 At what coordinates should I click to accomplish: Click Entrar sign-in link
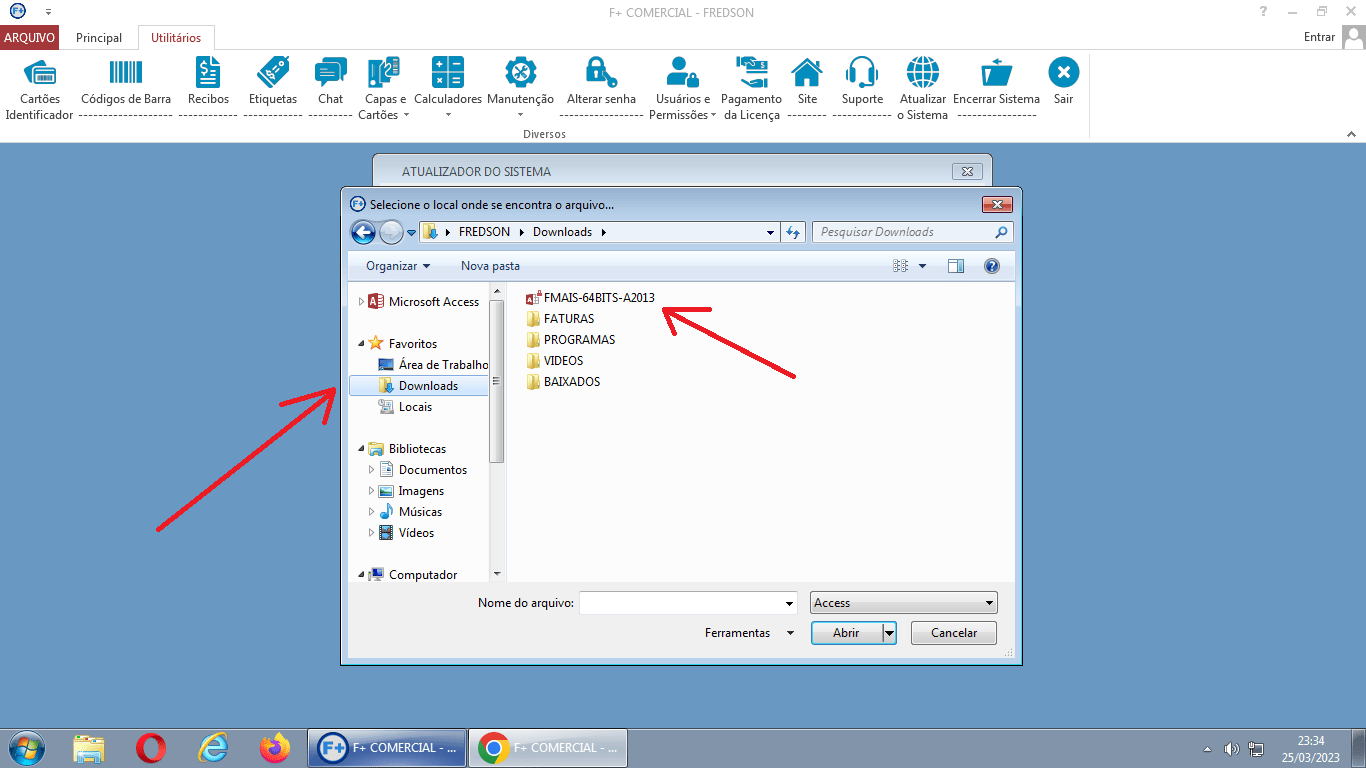[x=1319, y=37]
